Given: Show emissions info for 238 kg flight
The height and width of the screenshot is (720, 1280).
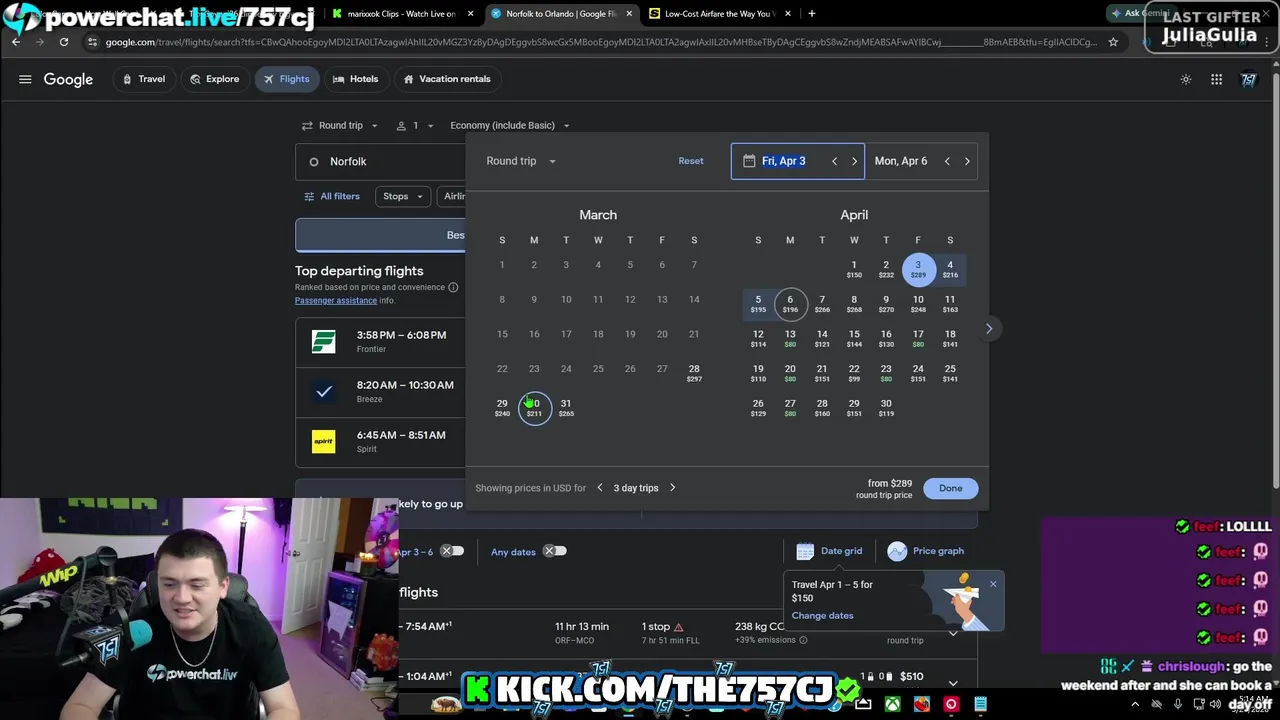Looking at the screenshot, I should pos(803,640).
